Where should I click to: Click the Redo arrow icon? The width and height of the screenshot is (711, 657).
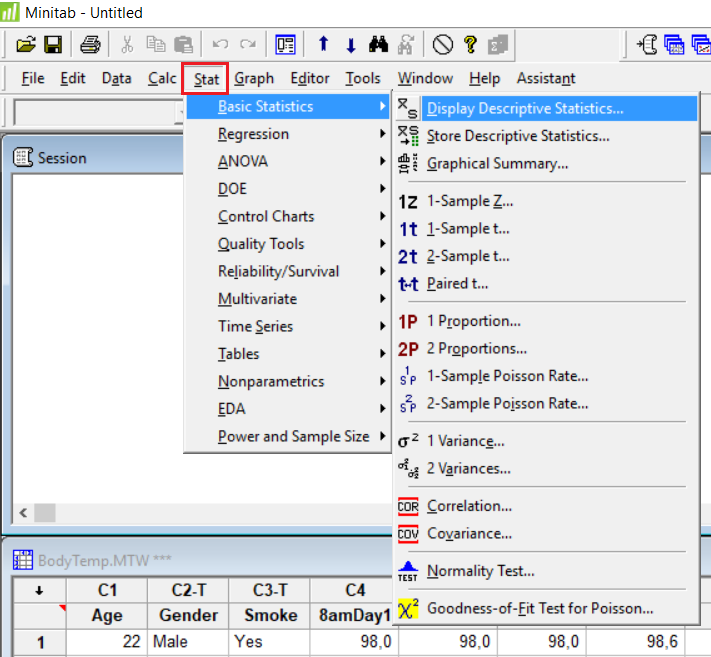tap(248, 44)
